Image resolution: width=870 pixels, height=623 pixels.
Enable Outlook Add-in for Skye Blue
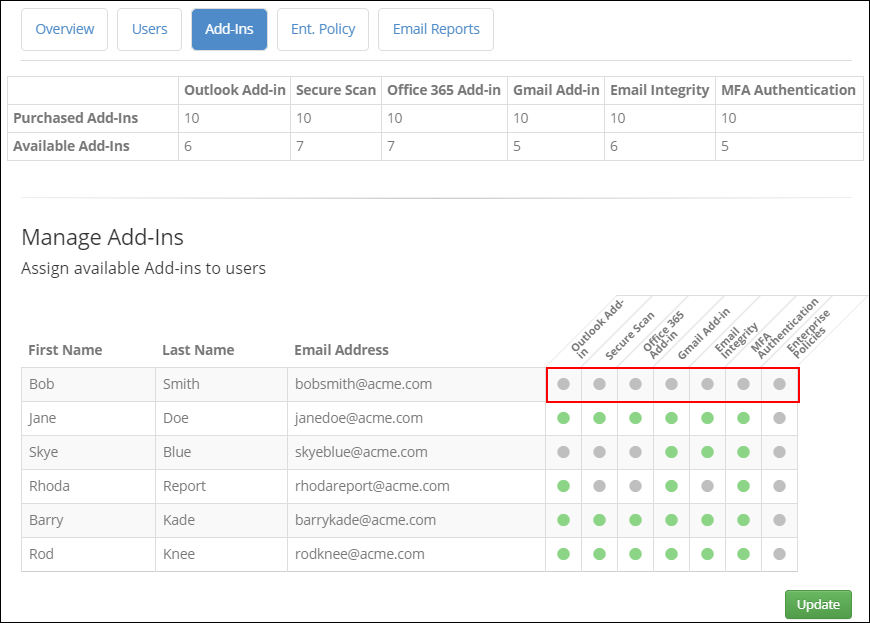click(563, 452)
